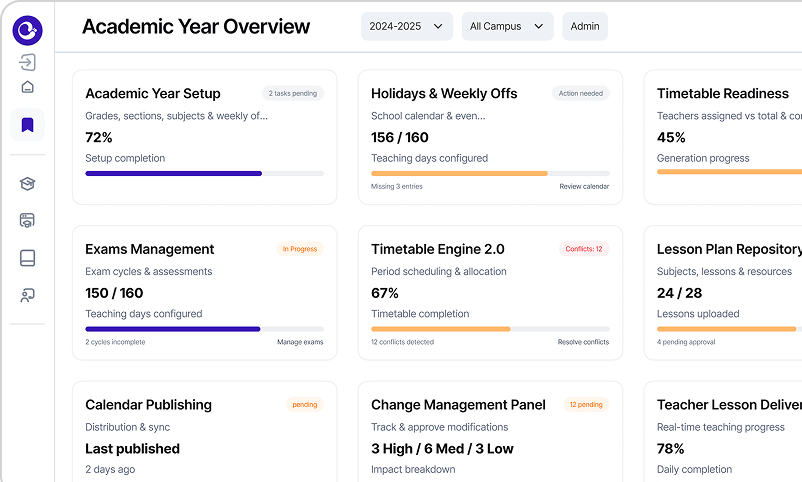The height and width of the screenshot is (482, 802).
Task: Click the login arrow sidebar icon
Action: (28, 62)
